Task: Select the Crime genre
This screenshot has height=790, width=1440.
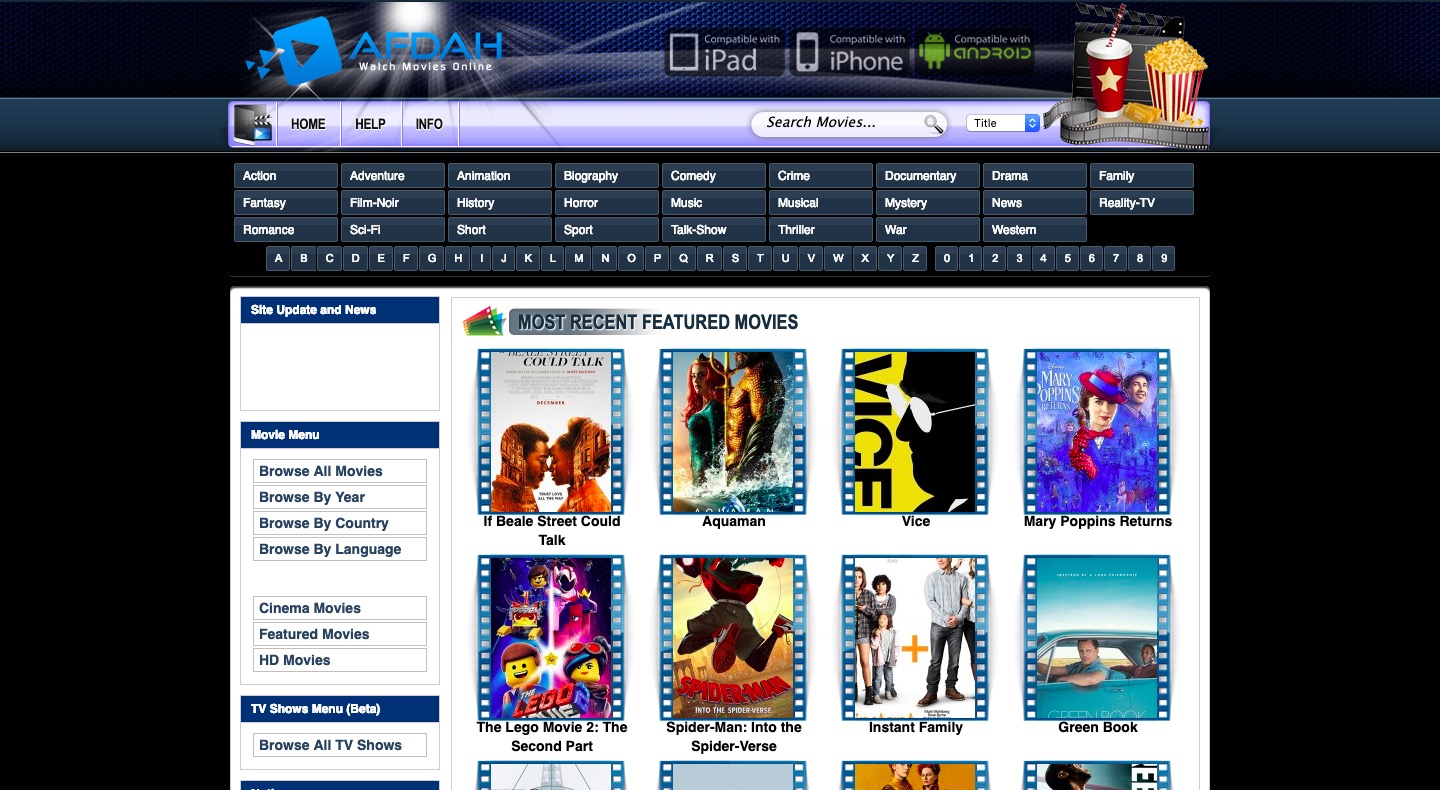Action: pyautogui.click(x=821, y=176)
